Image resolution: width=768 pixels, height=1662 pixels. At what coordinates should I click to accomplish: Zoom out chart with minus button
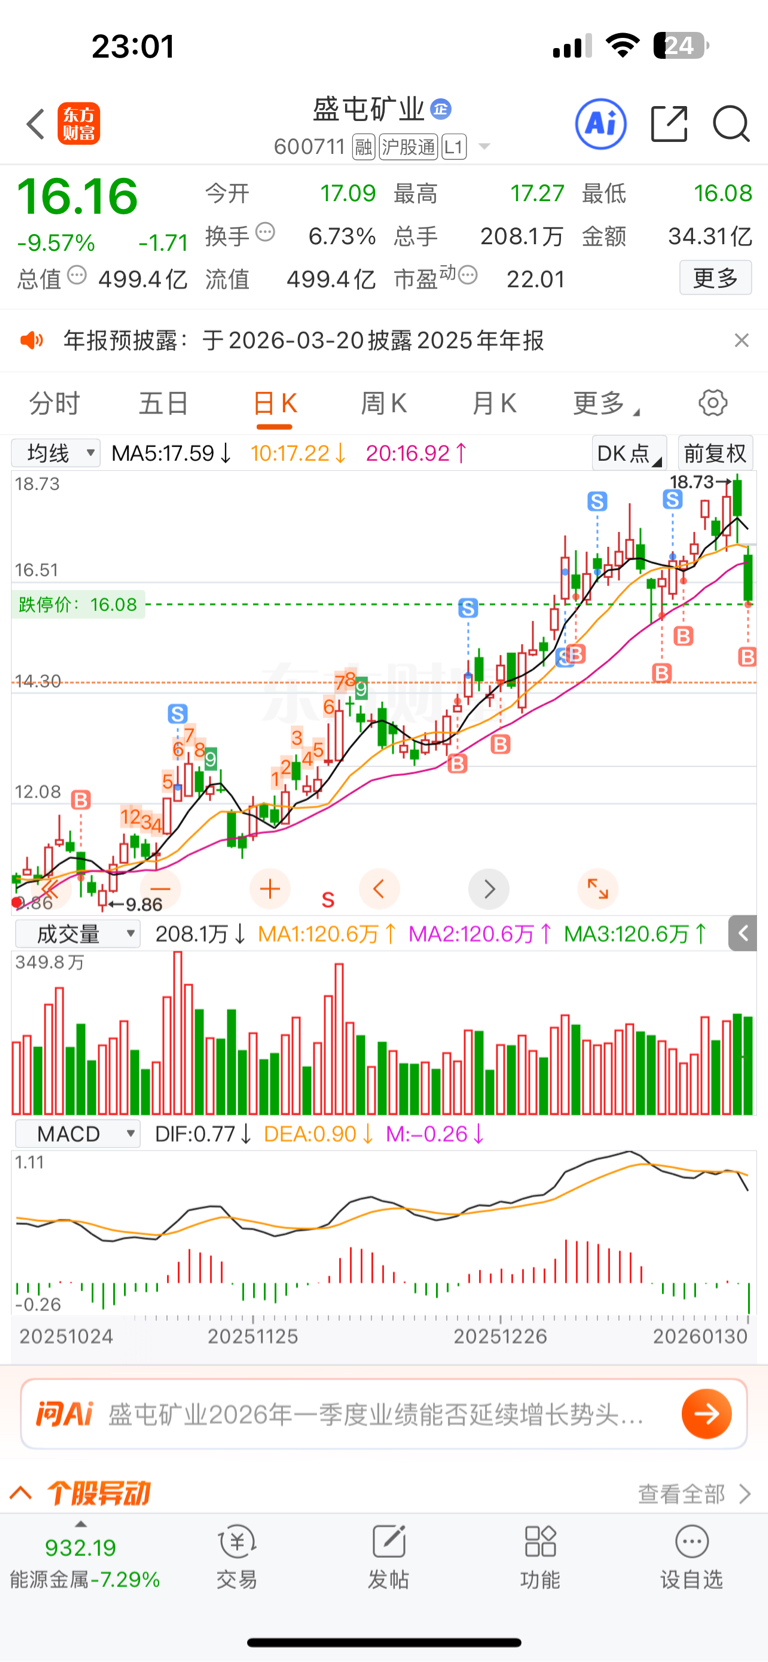[160, 888]
